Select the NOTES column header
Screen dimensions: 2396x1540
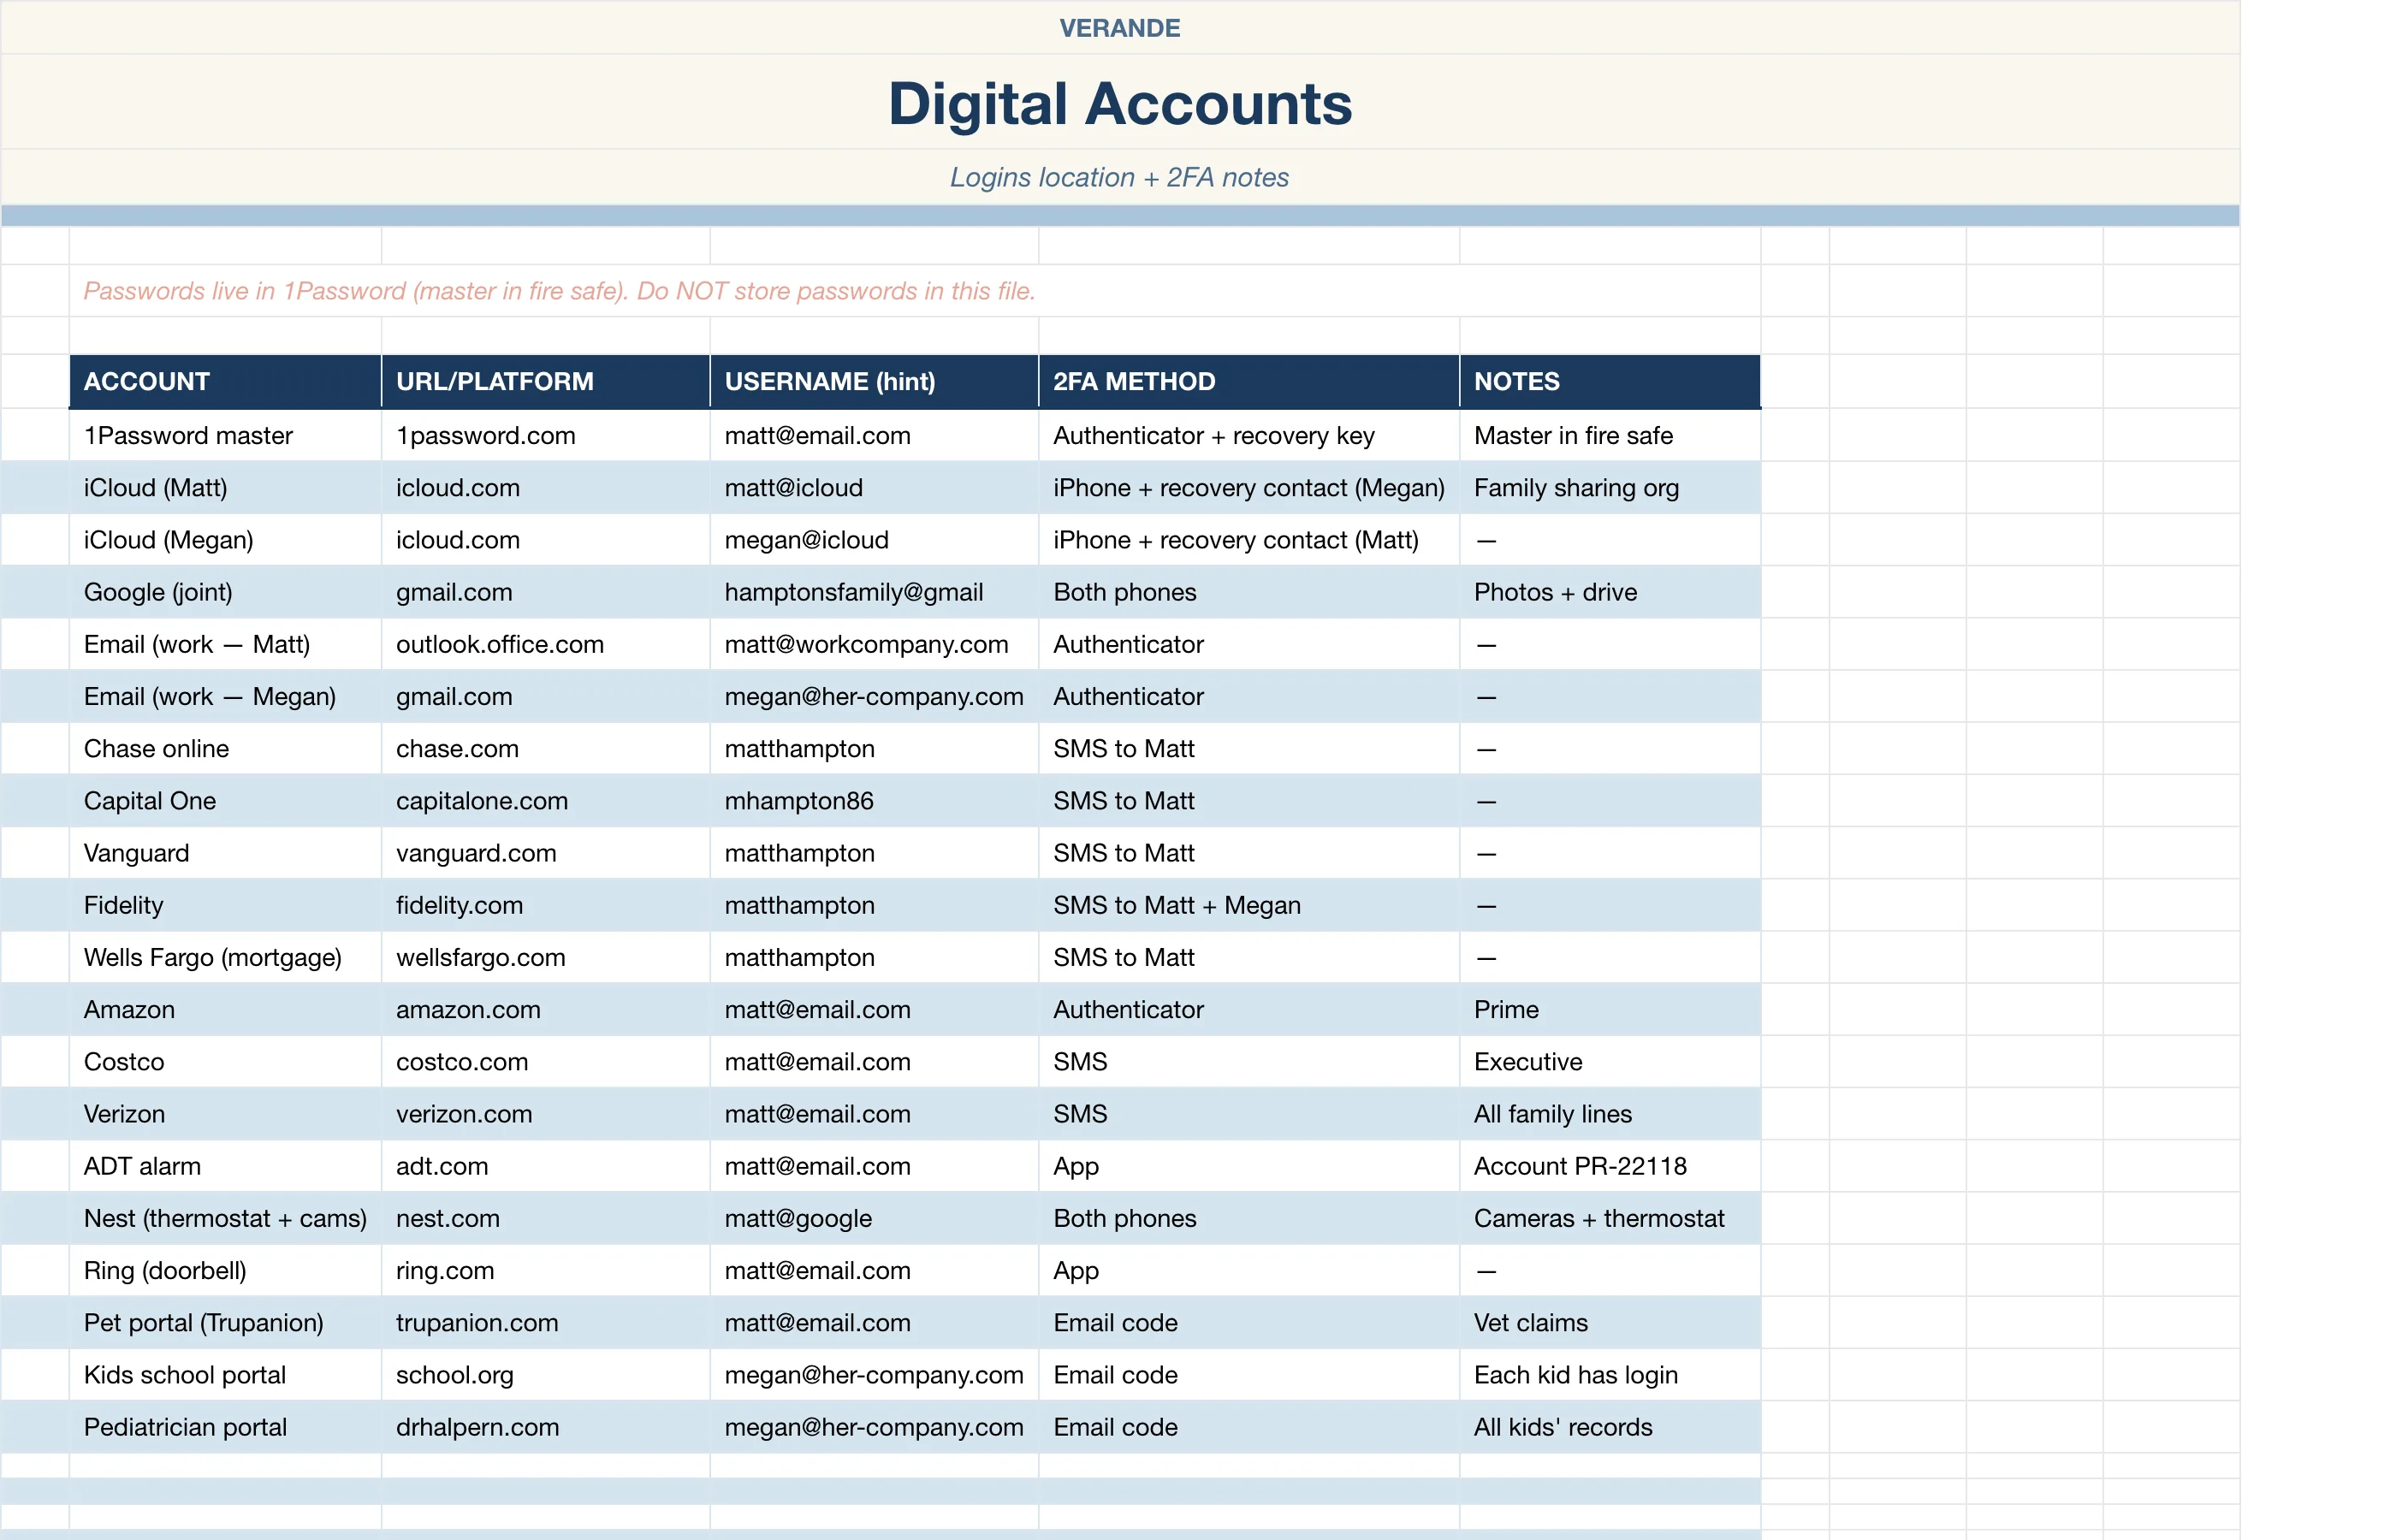[x=1610, y=381]
